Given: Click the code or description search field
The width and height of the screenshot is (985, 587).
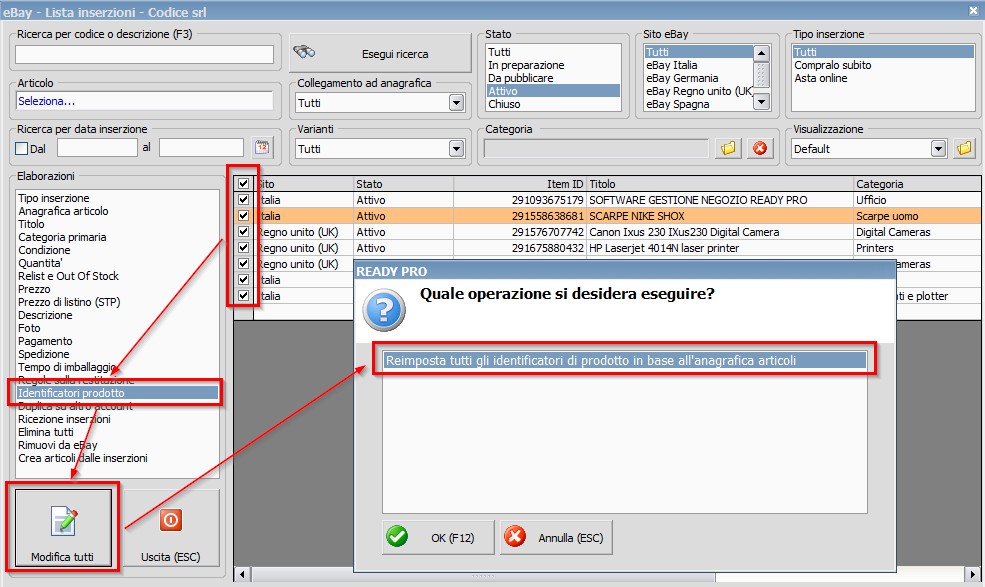Looking at the screenshot, I should (x=144, y=54).
